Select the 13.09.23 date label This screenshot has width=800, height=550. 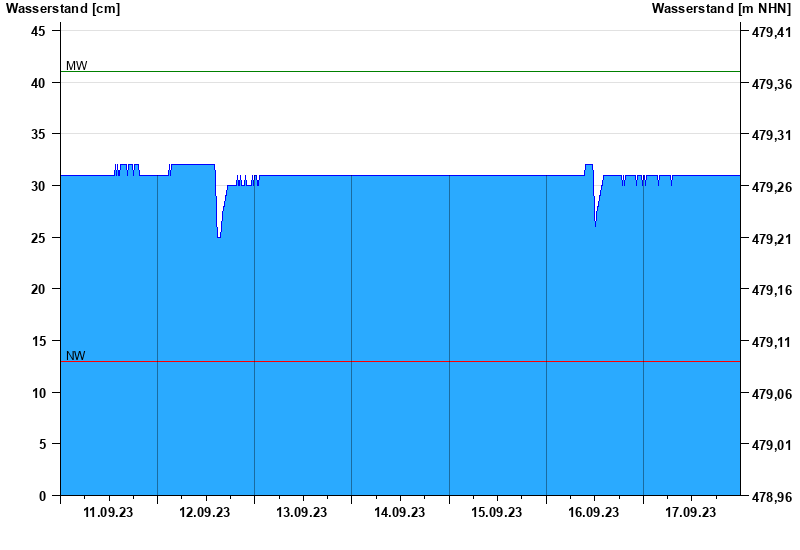tap(302, 512)
